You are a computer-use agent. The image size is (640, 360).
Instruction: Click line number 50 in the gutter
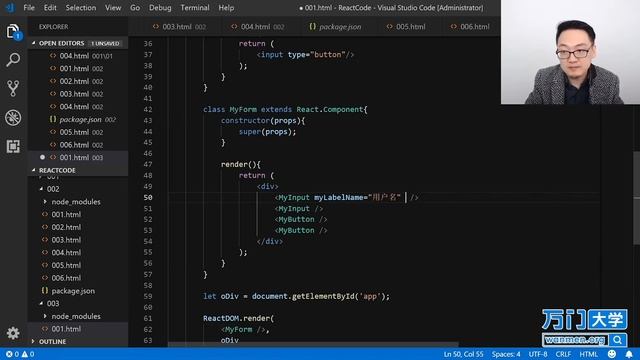coord(148,197)
